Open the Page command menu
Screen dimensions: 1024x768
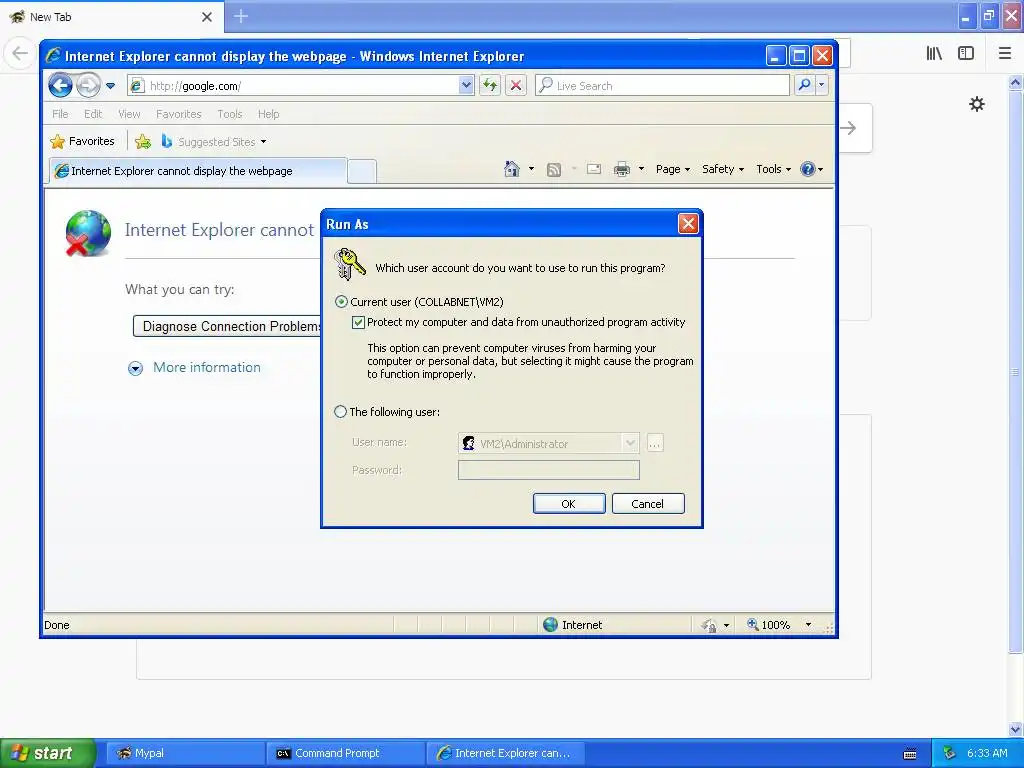click(673, 169)
